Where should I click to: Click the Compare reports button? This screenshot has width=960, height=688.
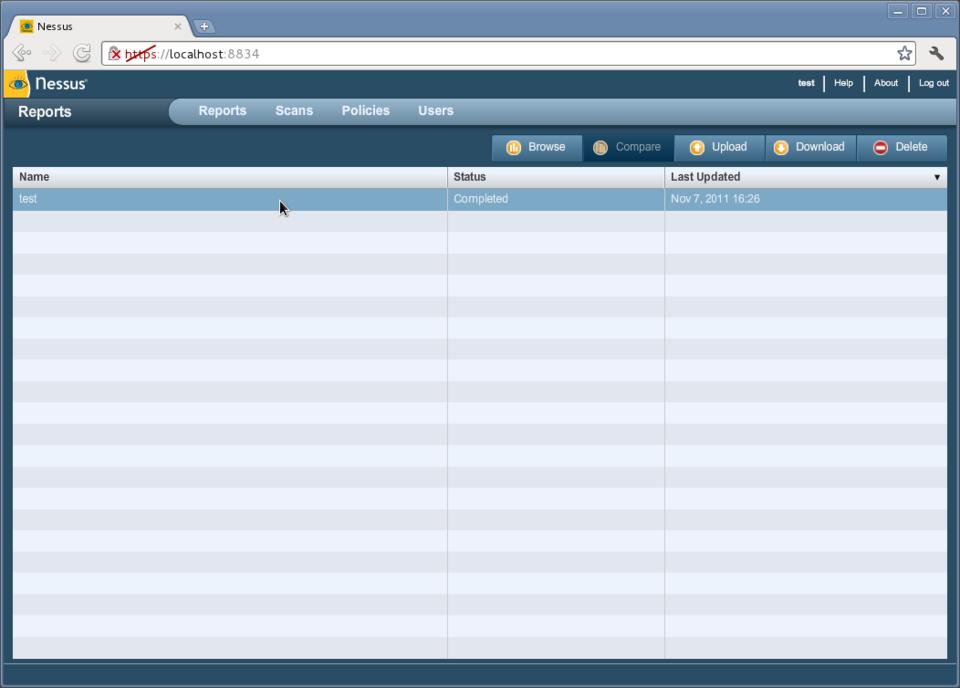[627, 147]
